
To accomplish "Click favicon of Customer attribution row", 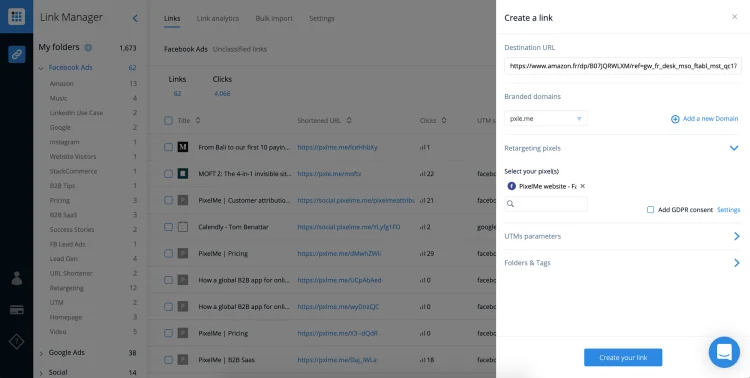I will coord(183,200).
